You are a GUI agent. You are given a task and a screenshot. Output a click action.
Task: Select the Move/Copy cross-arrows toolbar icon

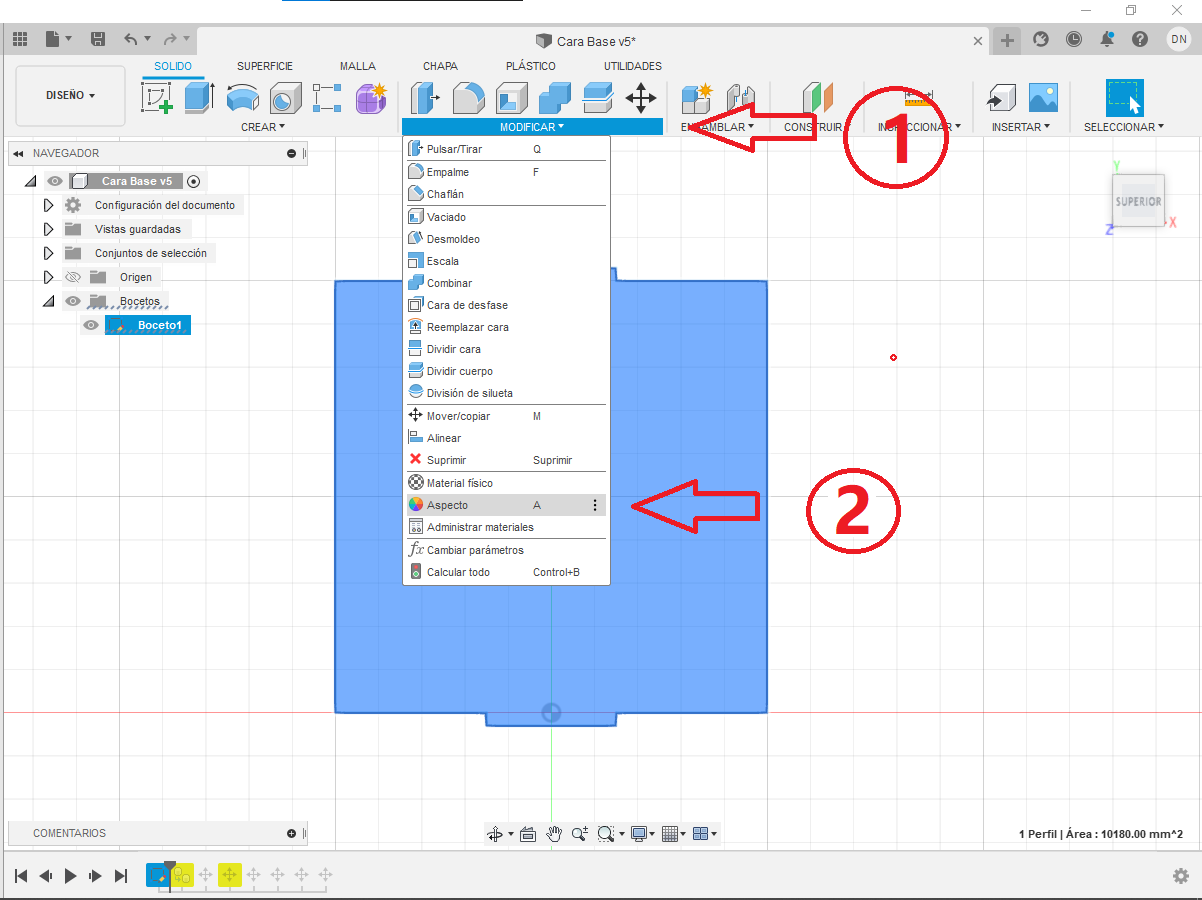click(x=640, y=98)
